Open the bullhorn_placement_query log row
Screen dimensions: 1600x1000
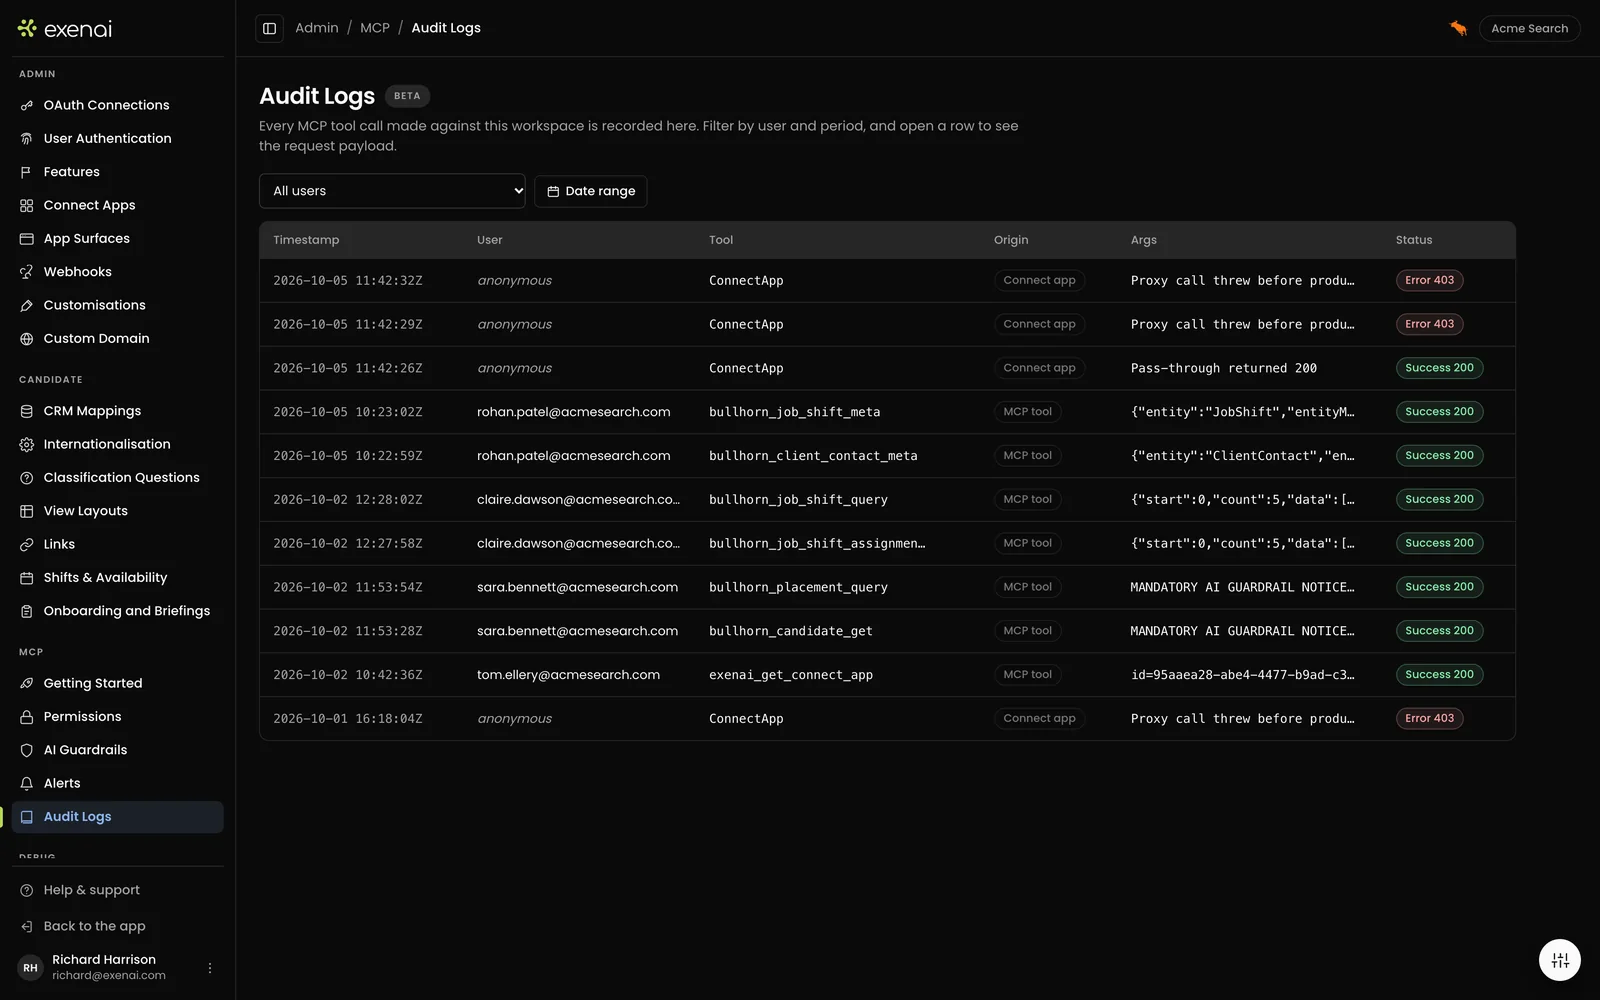(887, 587)
